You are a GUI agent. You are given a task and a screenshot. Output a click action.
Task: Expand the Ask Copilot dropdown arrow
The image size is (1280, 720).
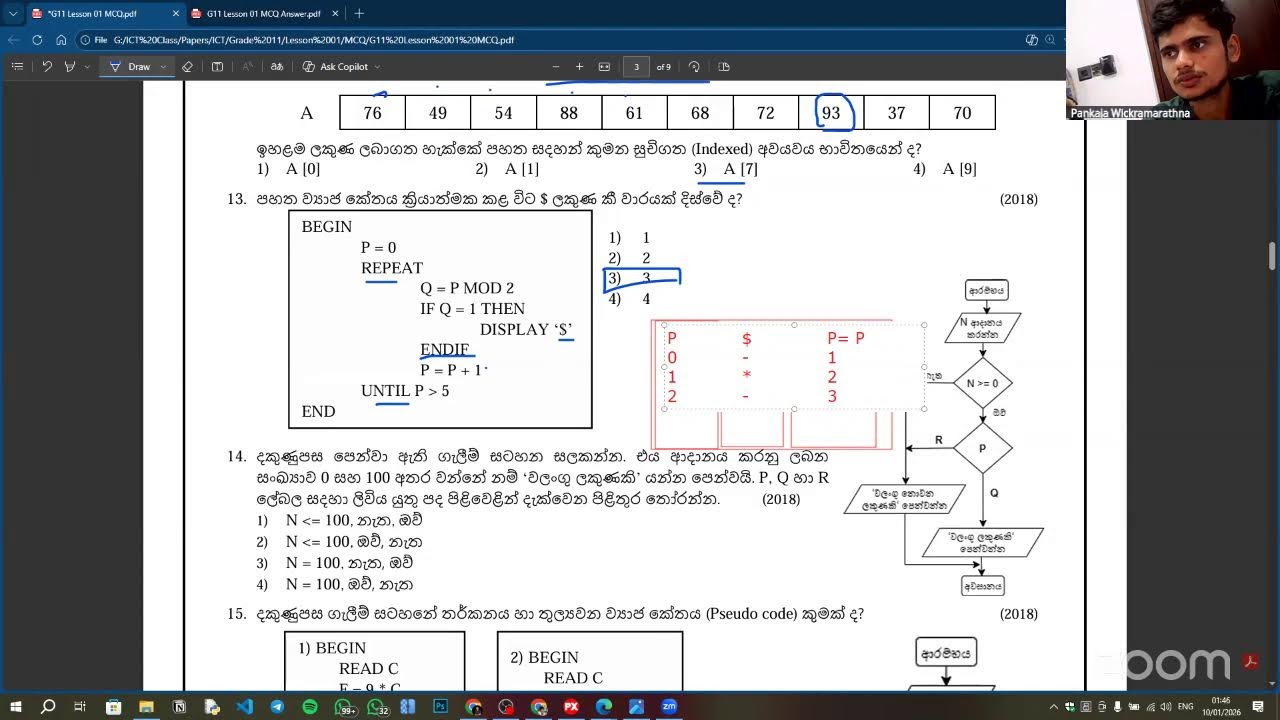(377, 67)
